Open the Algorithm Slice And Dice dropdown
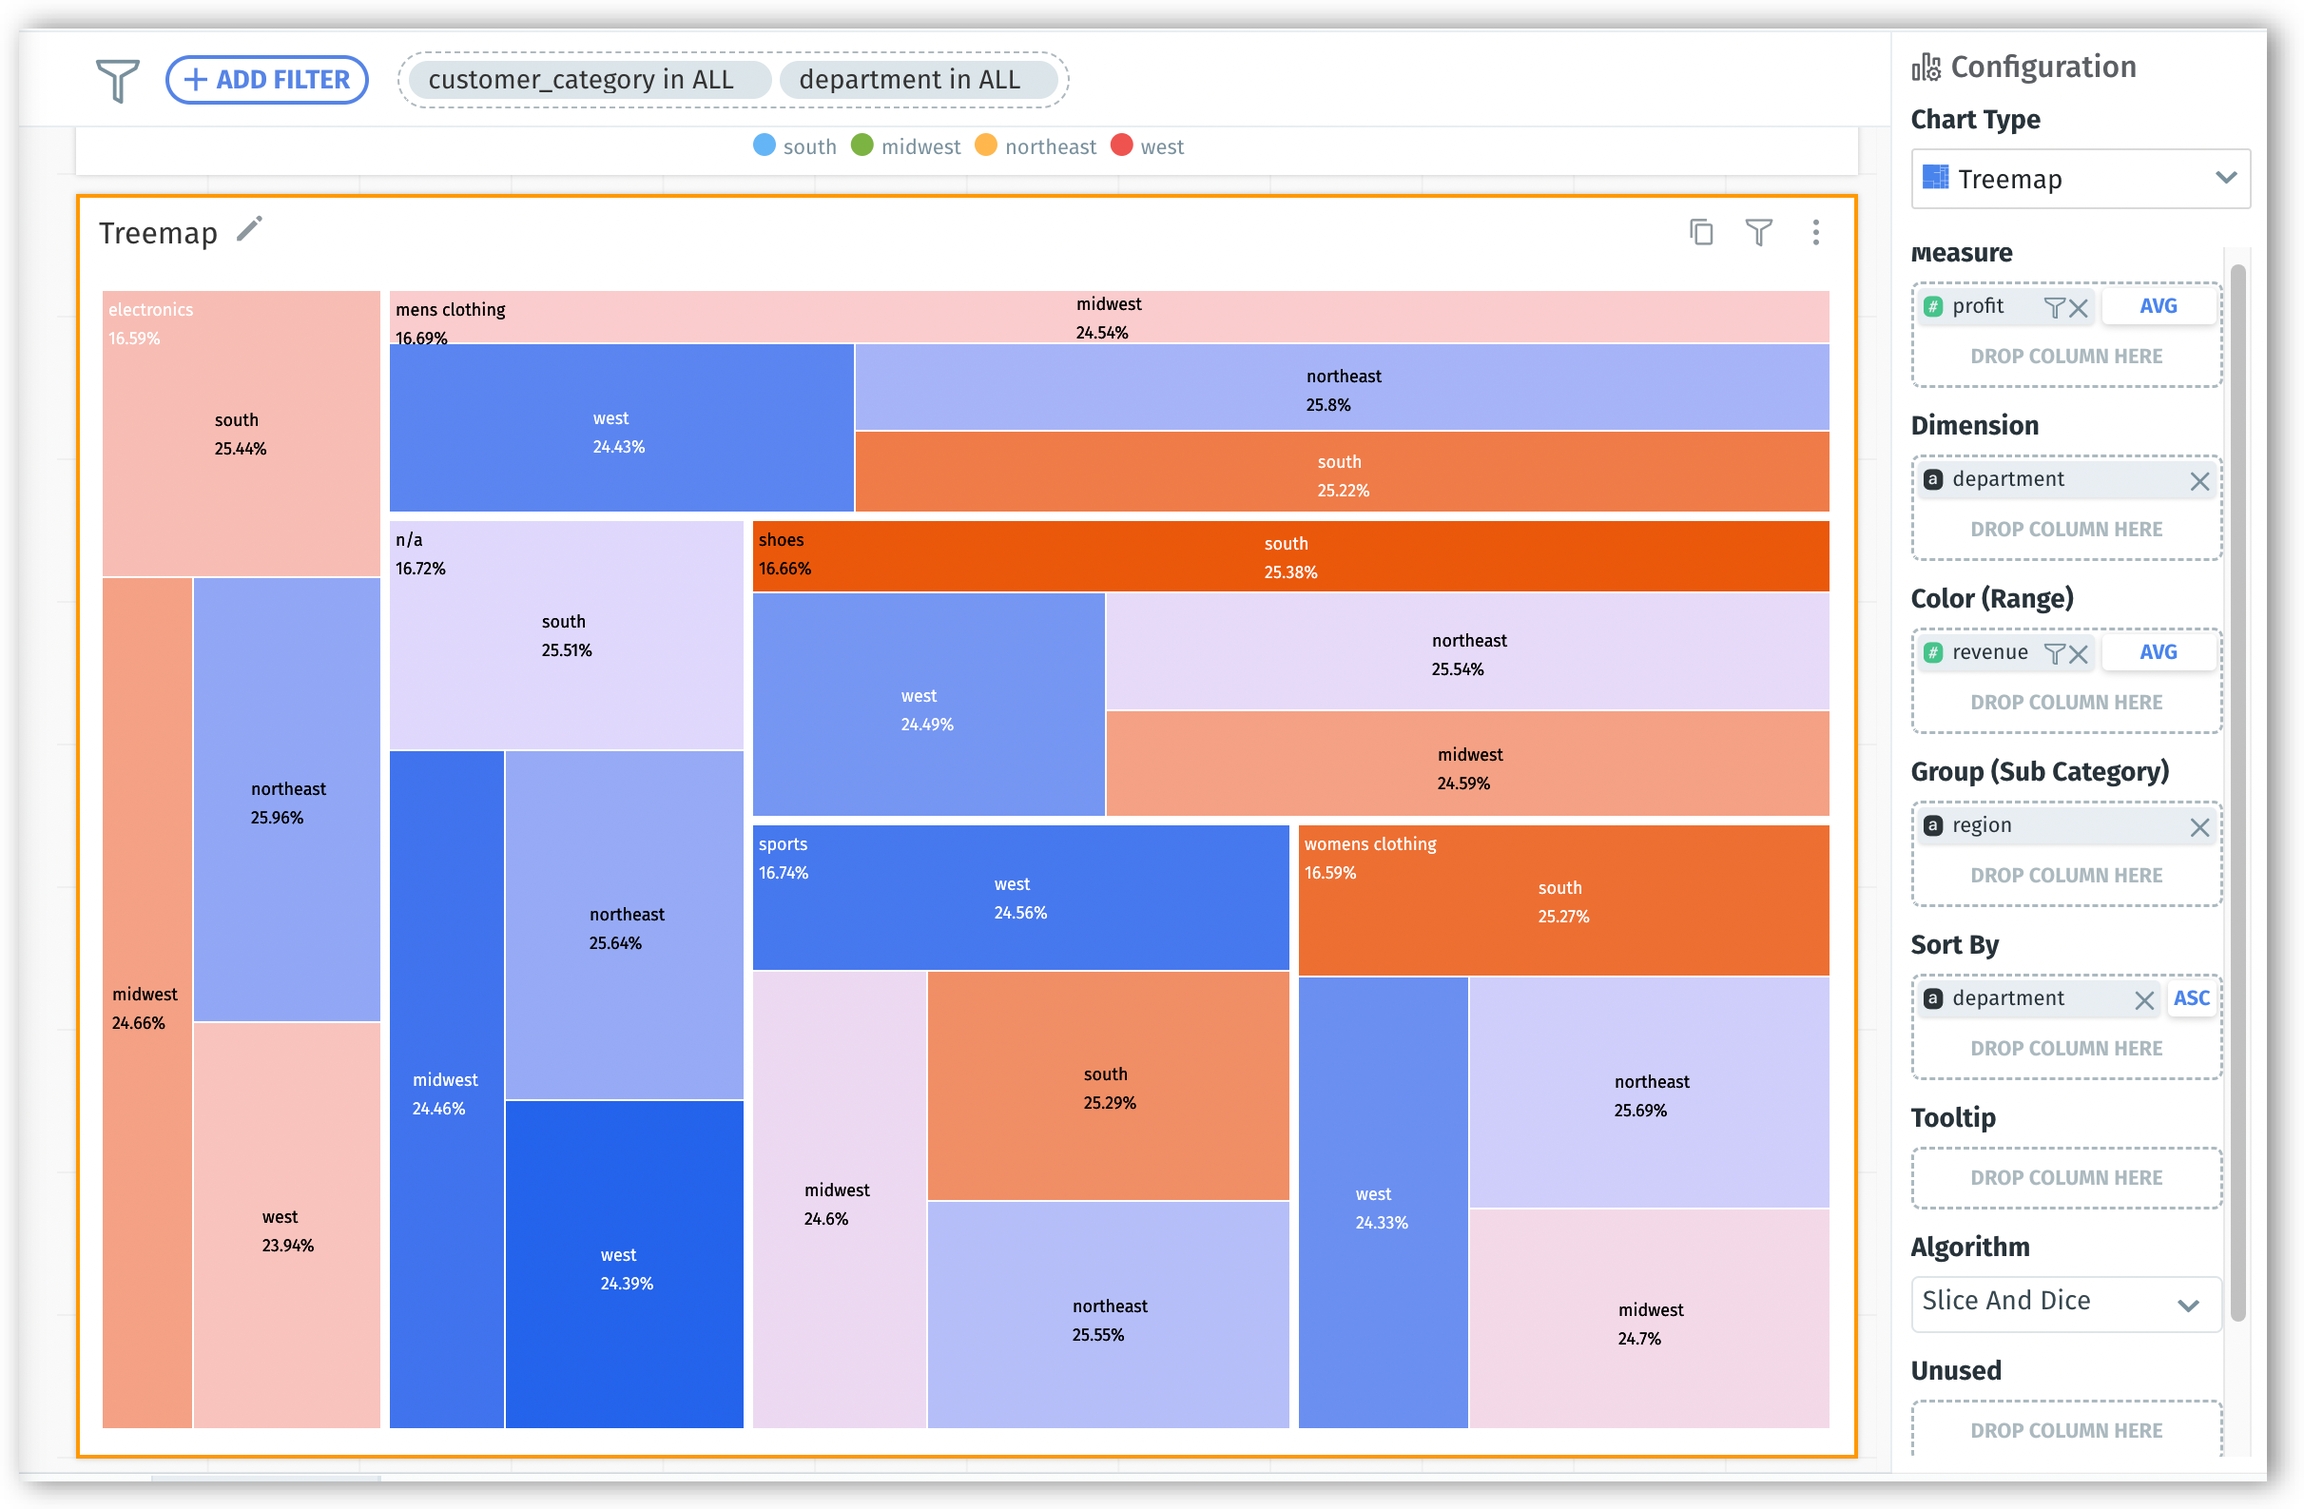The height and width of the screenshot is (1509, 2304). click(x=2066, y=1302)
